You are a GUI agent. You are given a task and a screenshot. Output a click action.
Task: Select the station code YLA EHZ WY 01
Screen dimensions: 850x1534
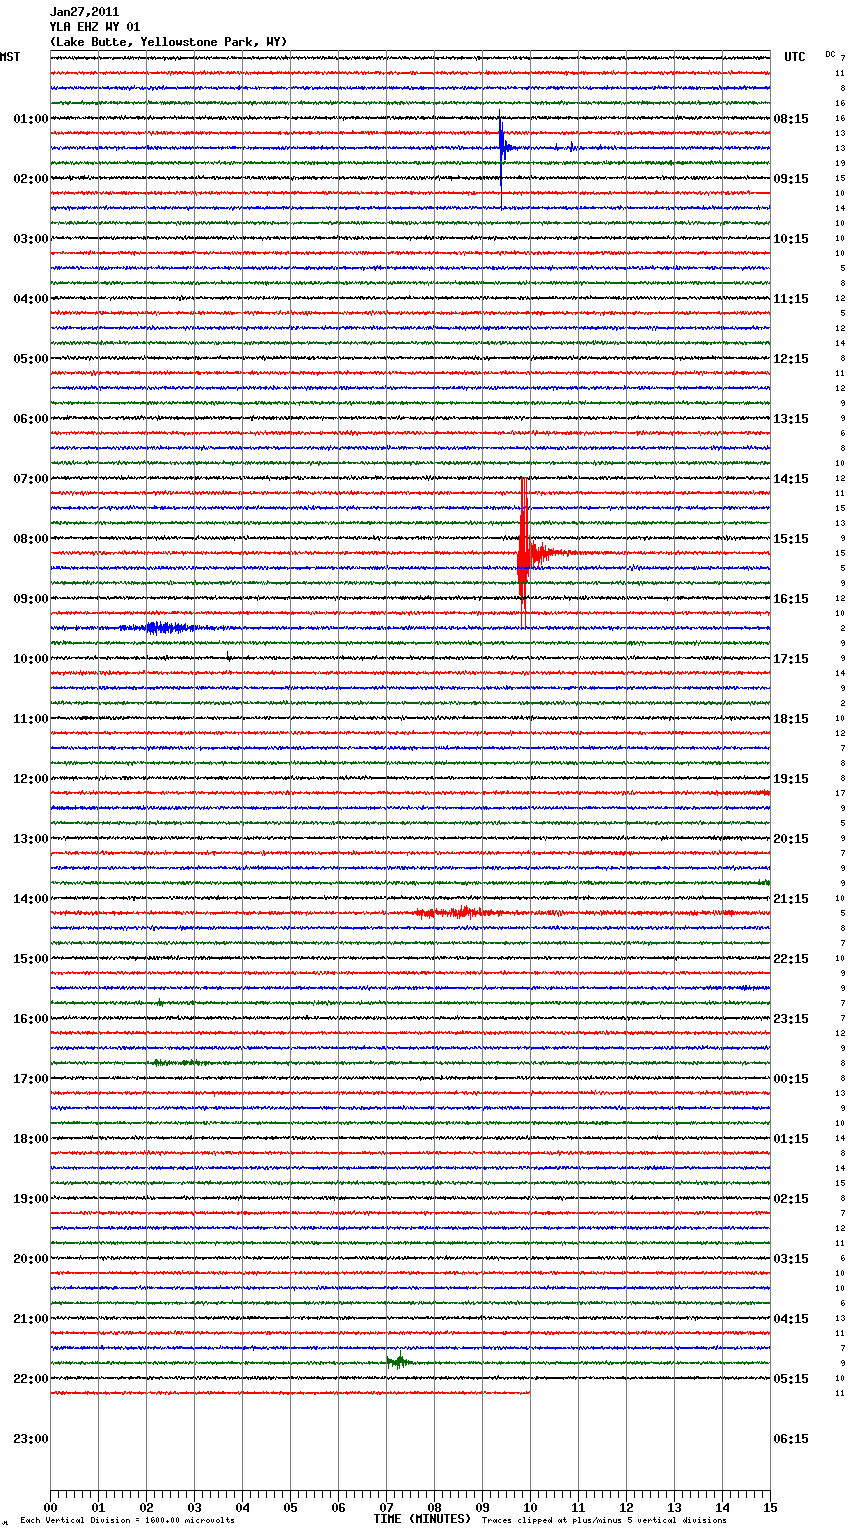point(95,27)
